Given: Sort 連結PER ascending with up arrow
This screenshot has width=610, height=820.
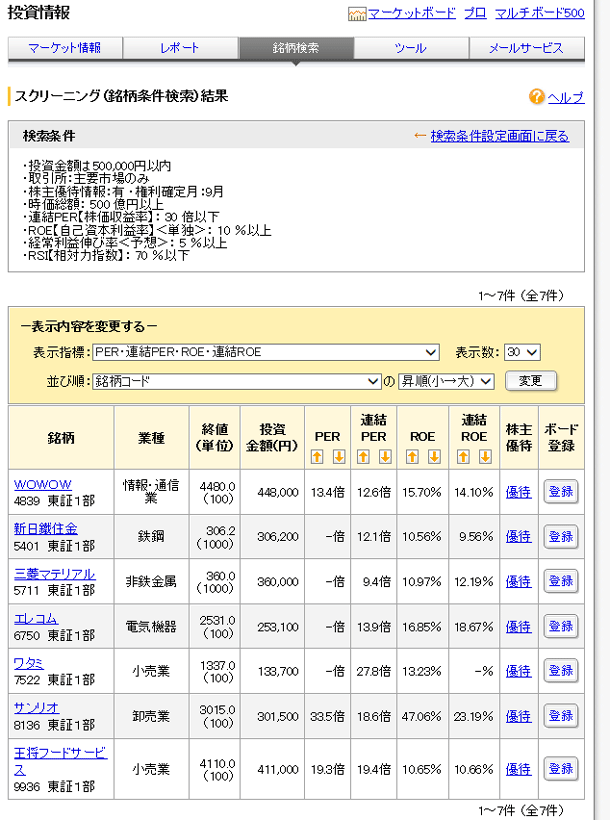Looking at the screenshot, I should 363,457.
